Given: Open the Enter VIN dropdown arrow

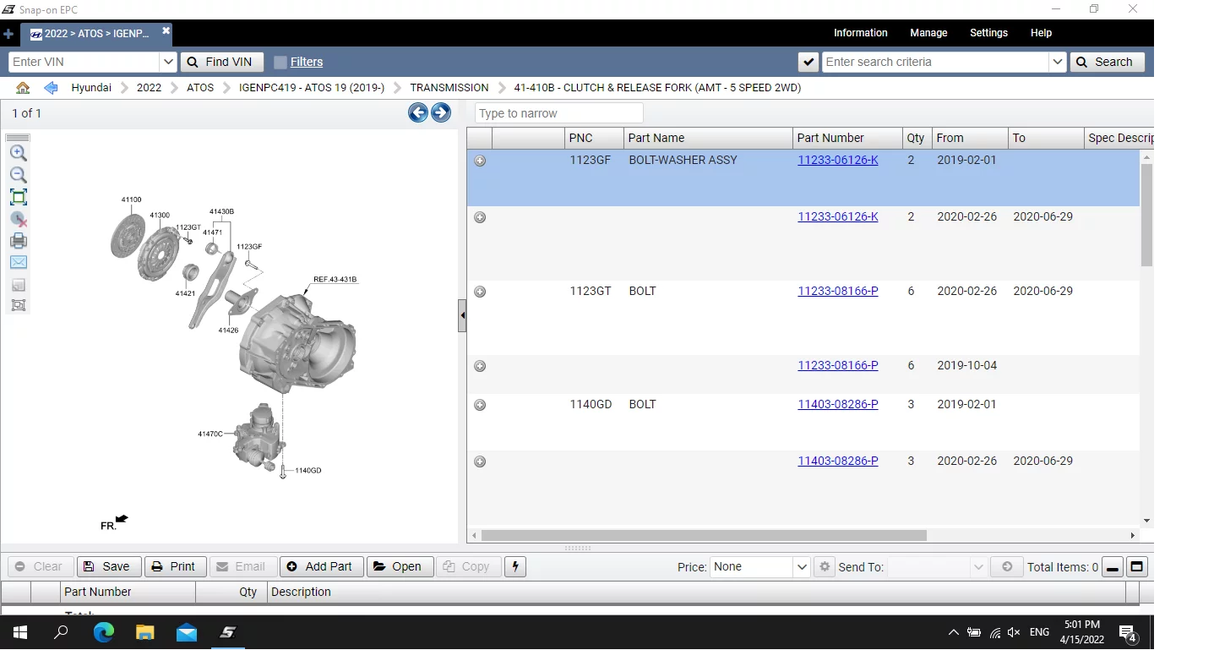Looking at the screenshot, I should [168, 62].
